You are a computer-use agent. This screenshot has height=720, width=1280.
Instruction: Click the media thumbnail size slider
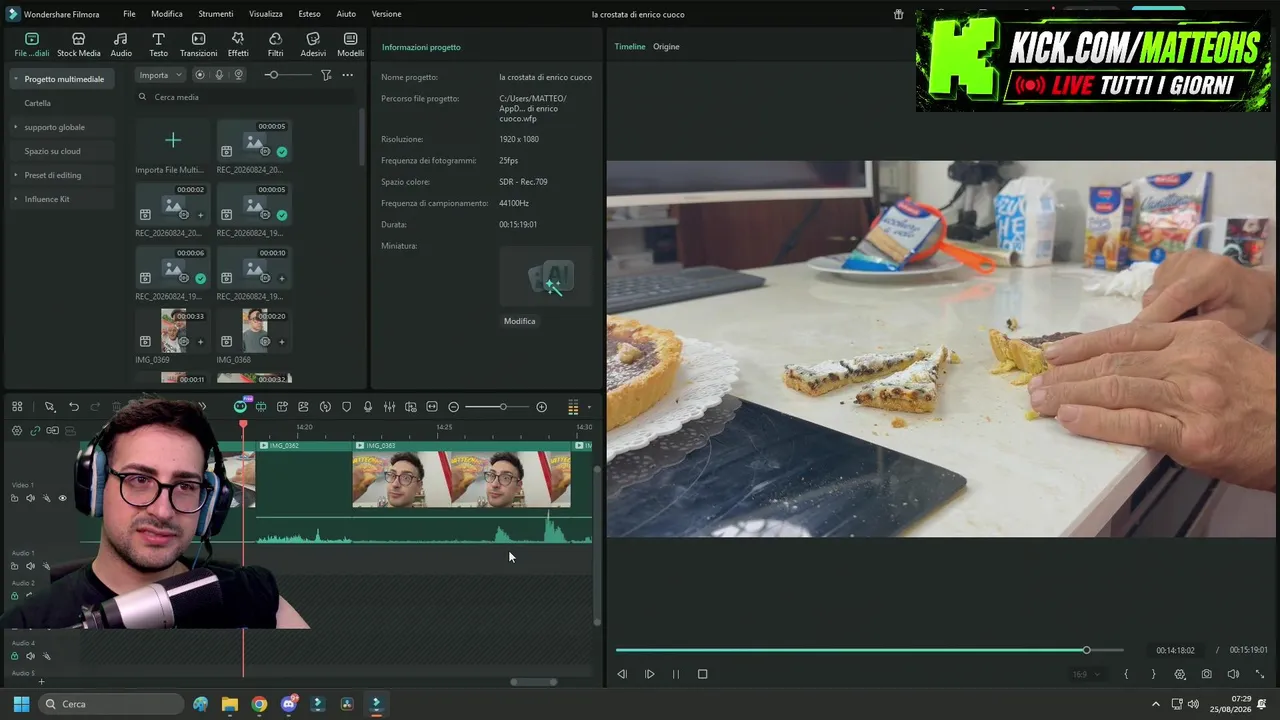(287, 75)
